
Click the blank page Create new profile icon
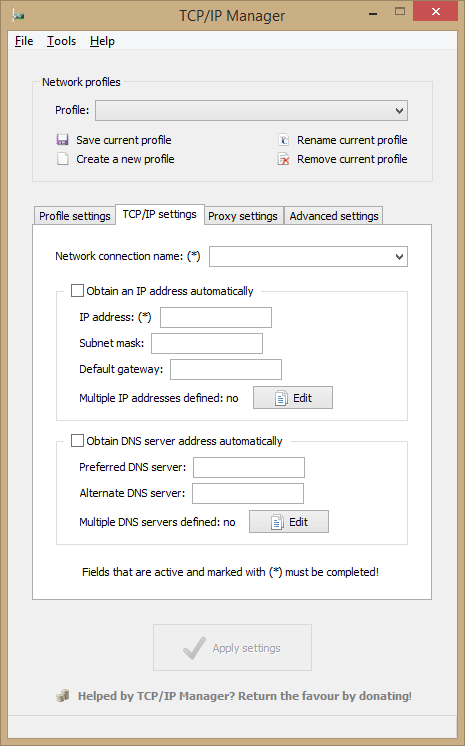click(x=62, y=159)
